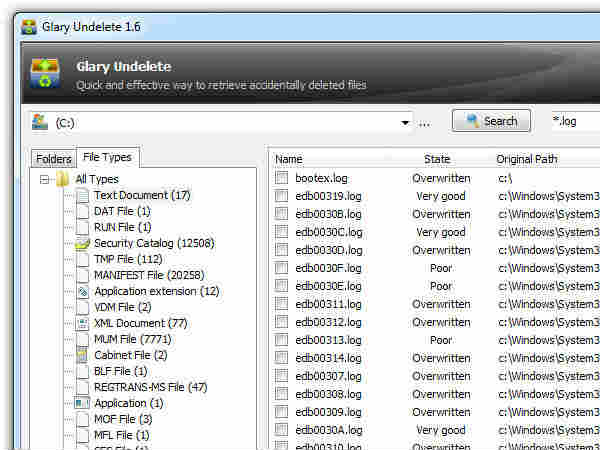Click the BLF File type icon

[82, 372]
